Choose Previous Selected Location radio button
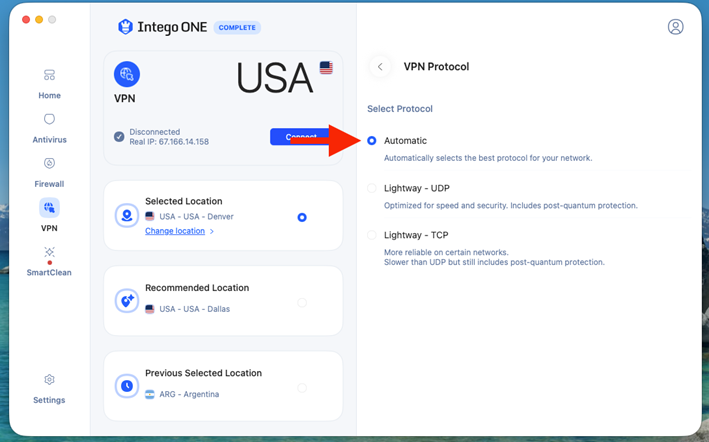This screenshot has height=442, width=709. point(302,388)
